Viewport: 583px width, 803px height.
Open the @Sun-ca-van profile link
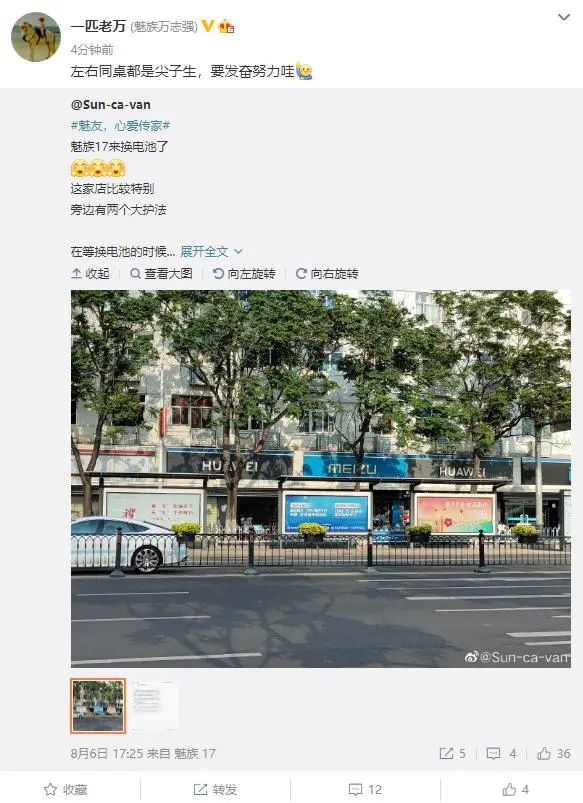[x=111, y=104]
